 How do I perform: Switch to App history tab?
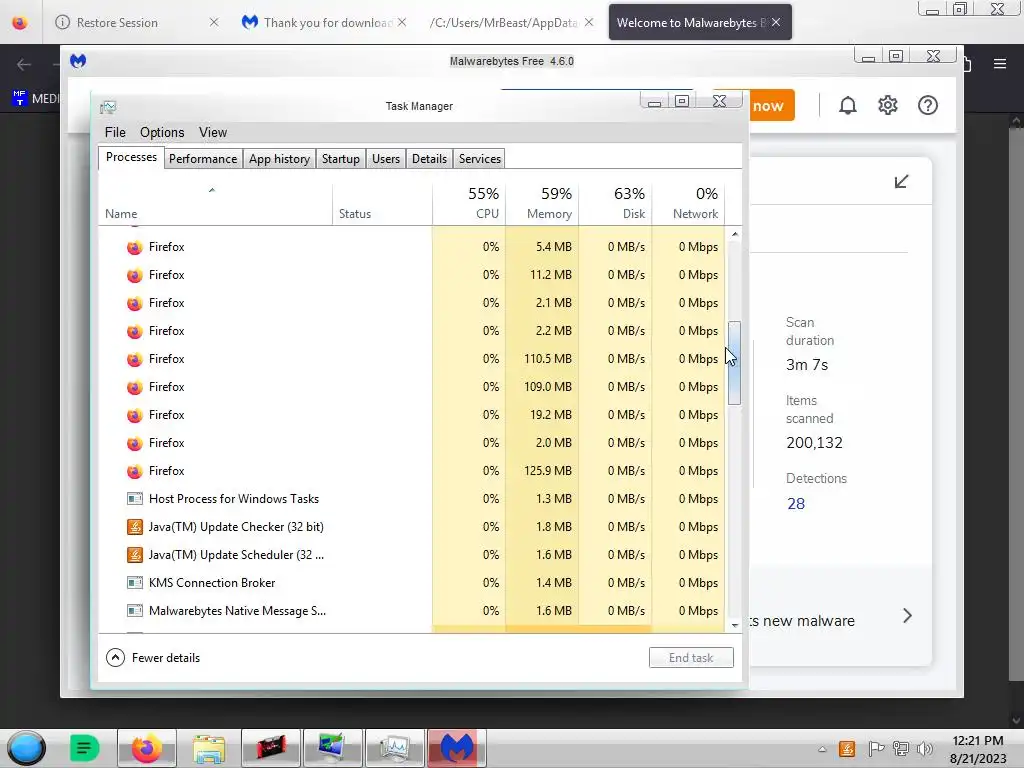[280, 159]
